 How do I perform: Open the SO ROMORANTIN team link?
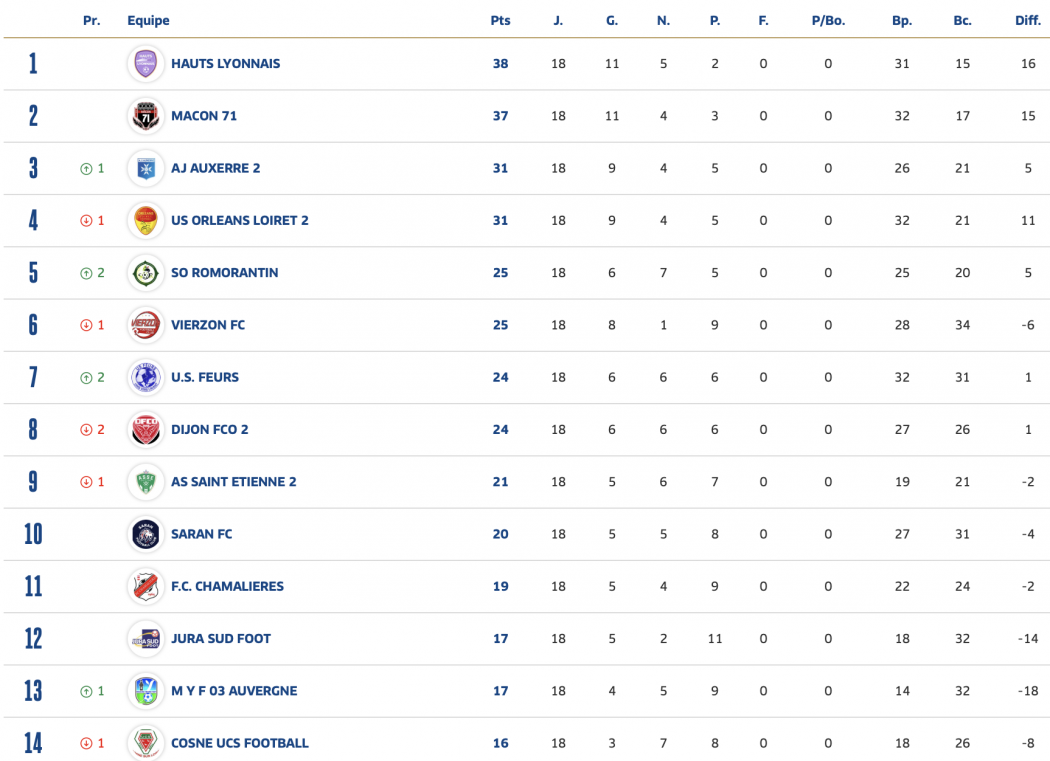[224, 273]
